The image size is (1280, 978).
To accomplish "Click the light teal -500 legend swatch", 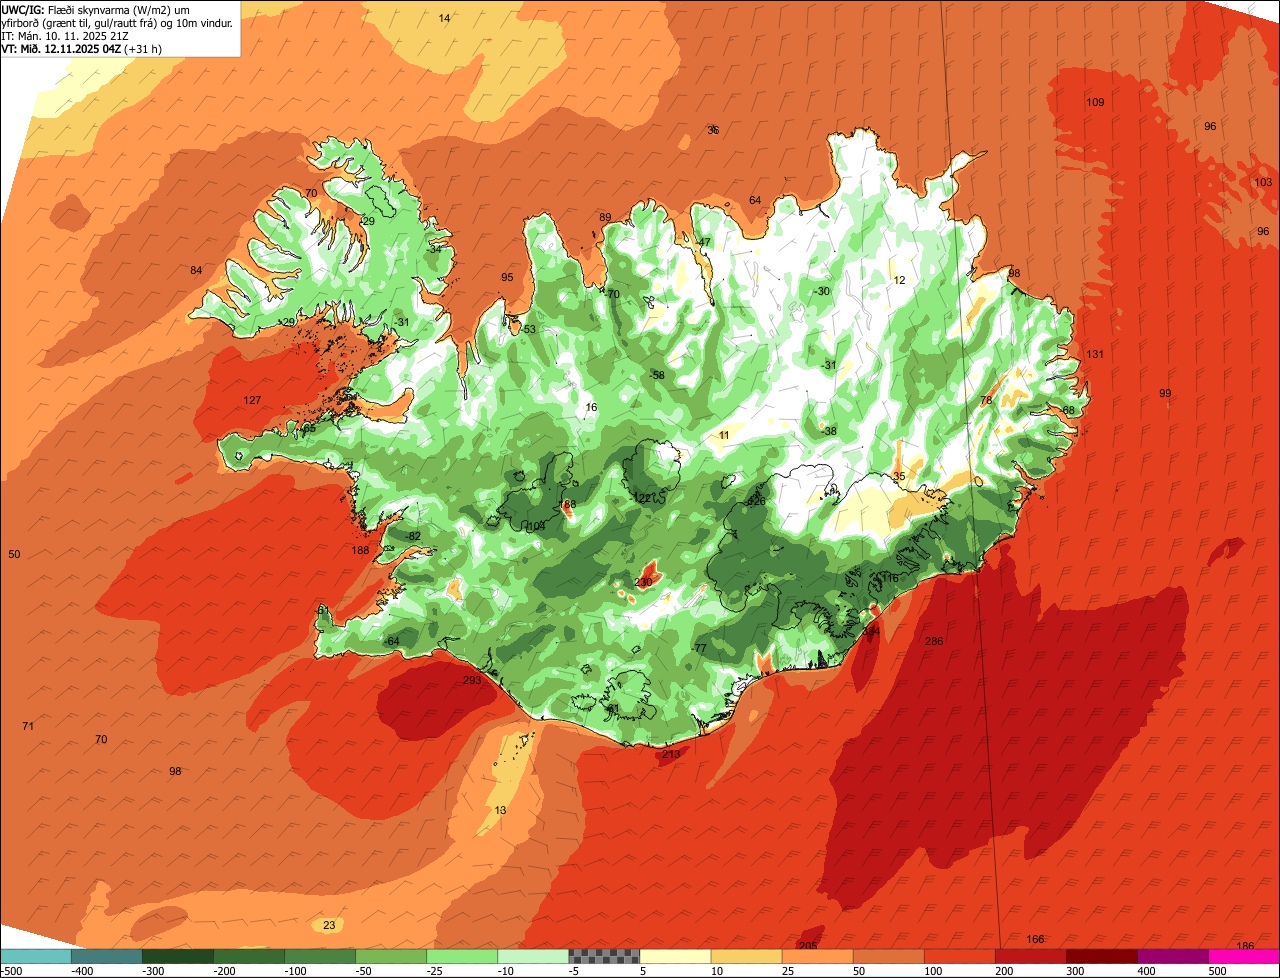I will click(36, 956).
